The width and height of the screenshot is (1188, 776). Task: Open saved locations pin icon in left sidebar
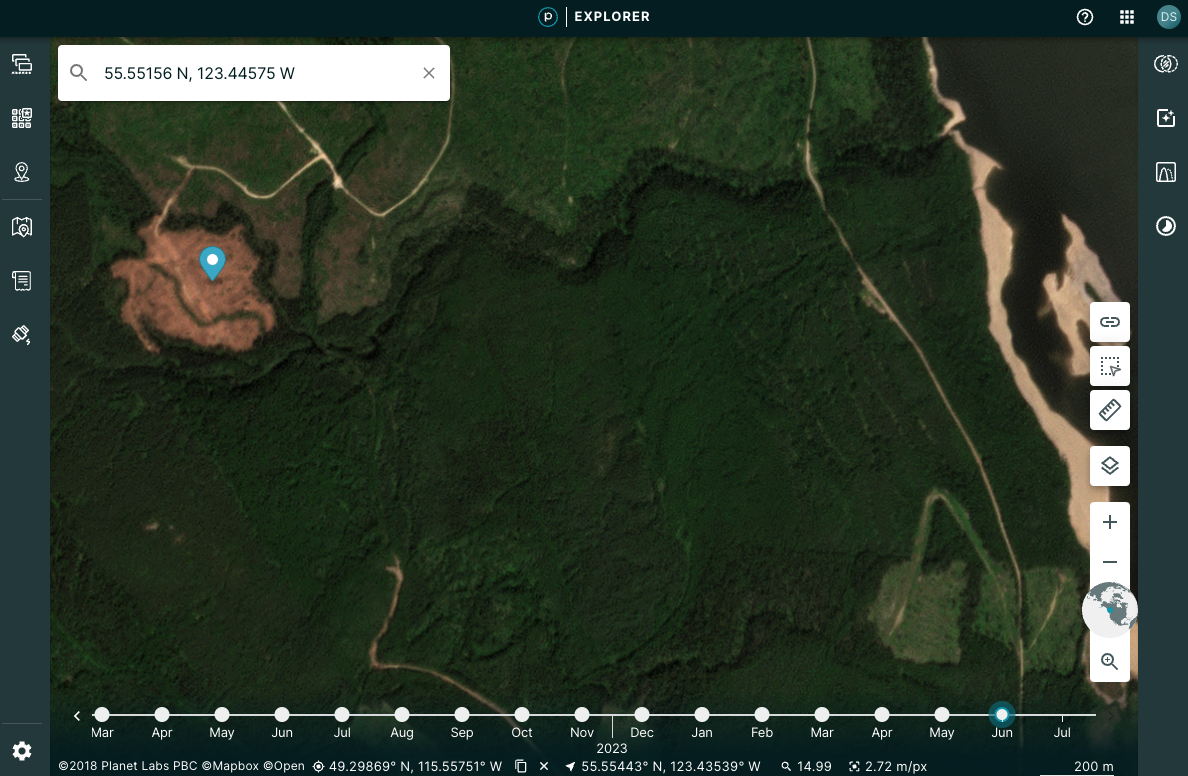tap(22, 172)
